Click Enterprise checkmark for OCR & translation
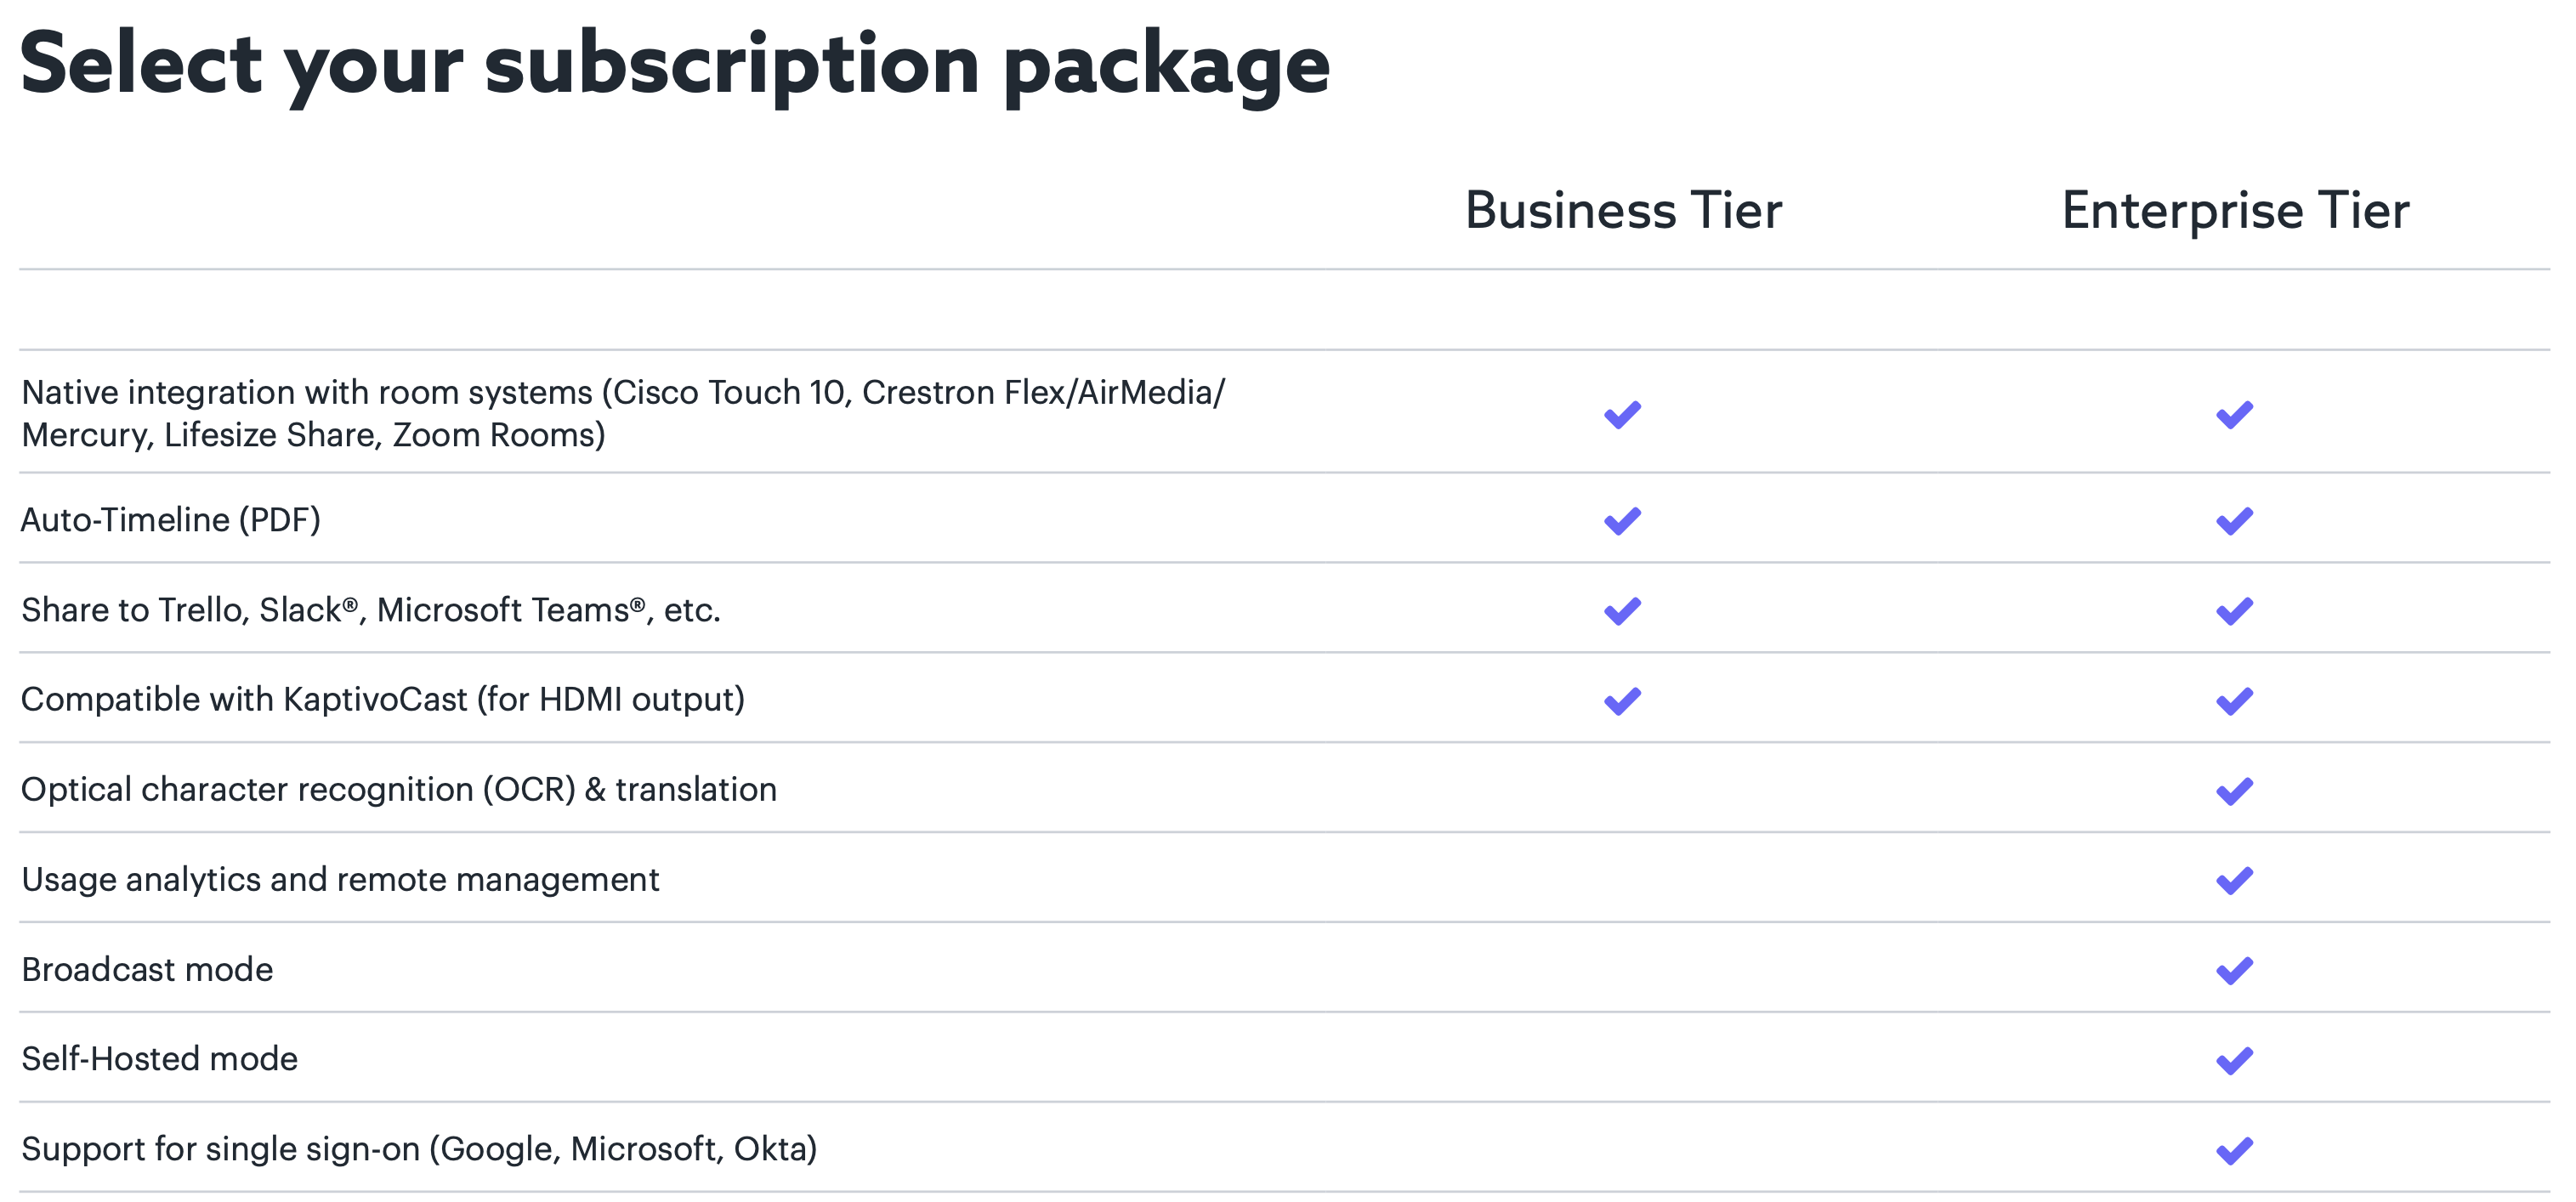Screen dimensions: 2576x1202 tap(2234, 791)
